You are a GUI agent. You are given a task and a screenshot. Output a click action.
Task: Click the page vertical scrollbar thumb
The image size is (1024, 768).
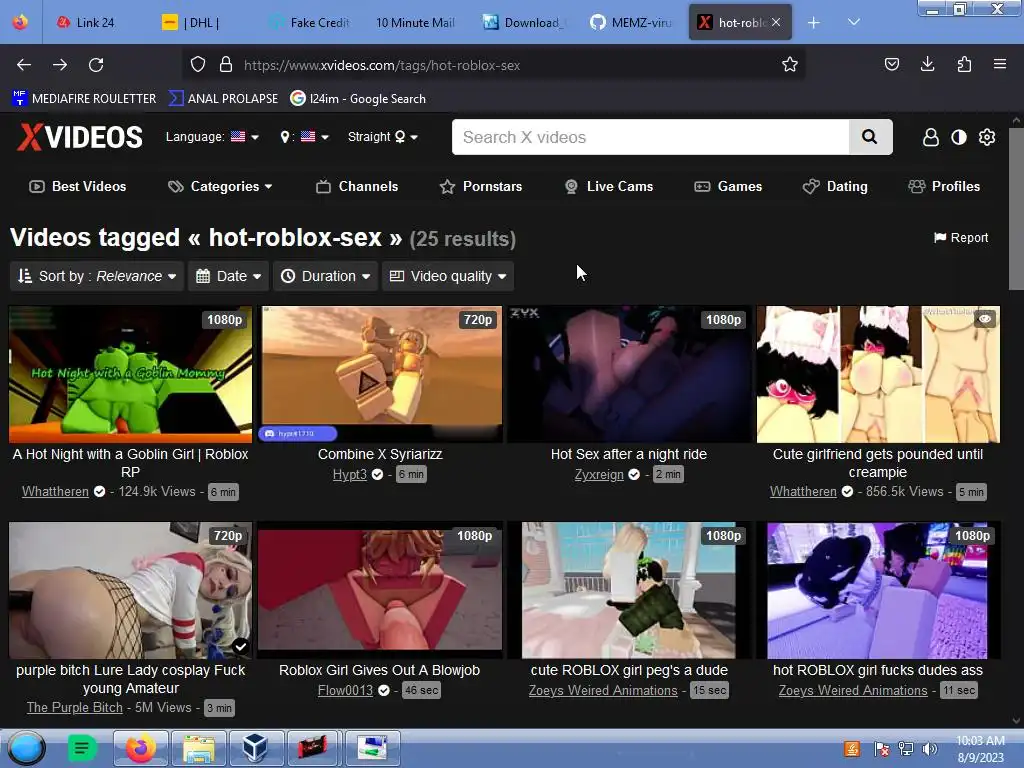click(1016, 208)
